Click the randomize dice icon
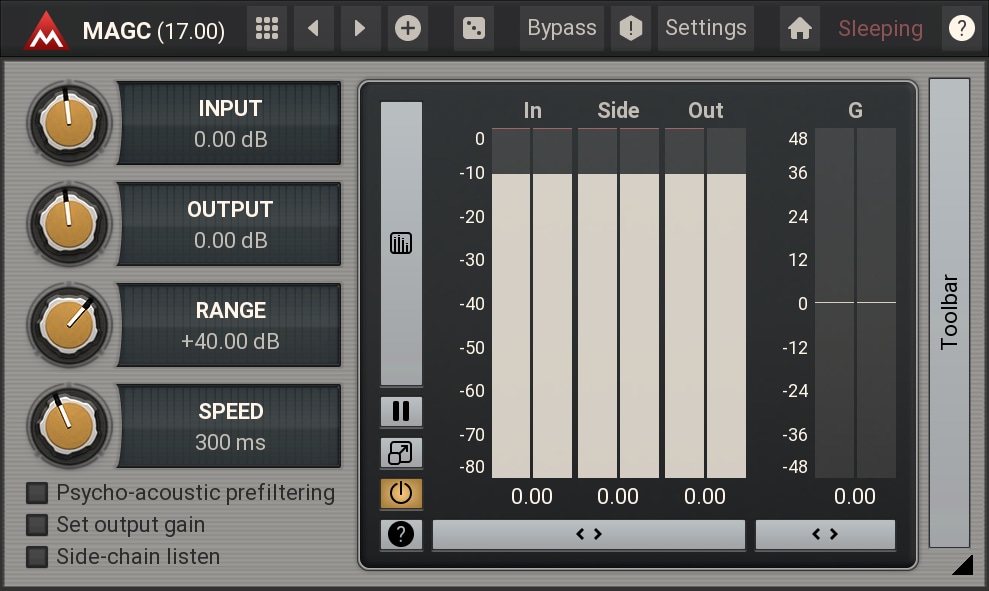 click(x=473, y=28)
